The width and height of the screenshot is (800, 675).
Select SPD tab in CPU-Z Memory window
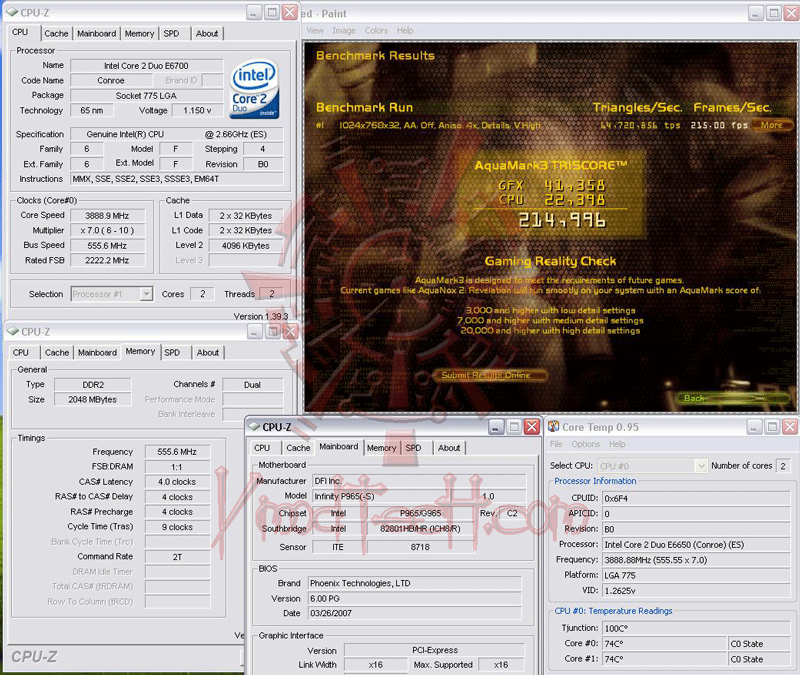172,353
